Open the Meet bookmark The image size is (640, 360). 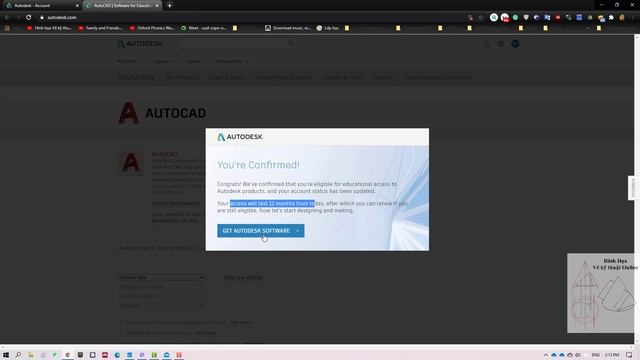pos(204,28)
